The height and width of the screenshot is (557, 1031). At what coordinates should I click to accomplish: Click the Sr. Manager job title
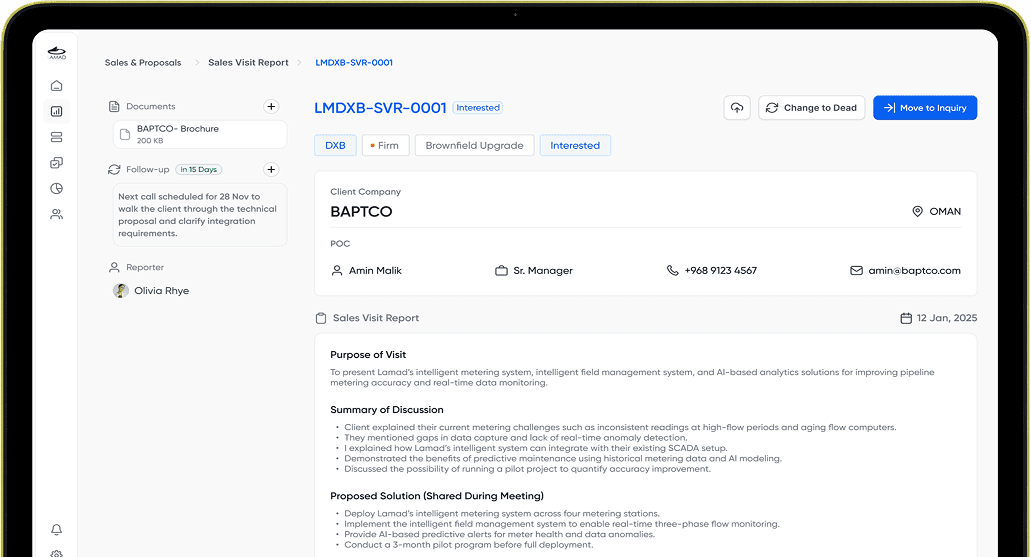543,270
